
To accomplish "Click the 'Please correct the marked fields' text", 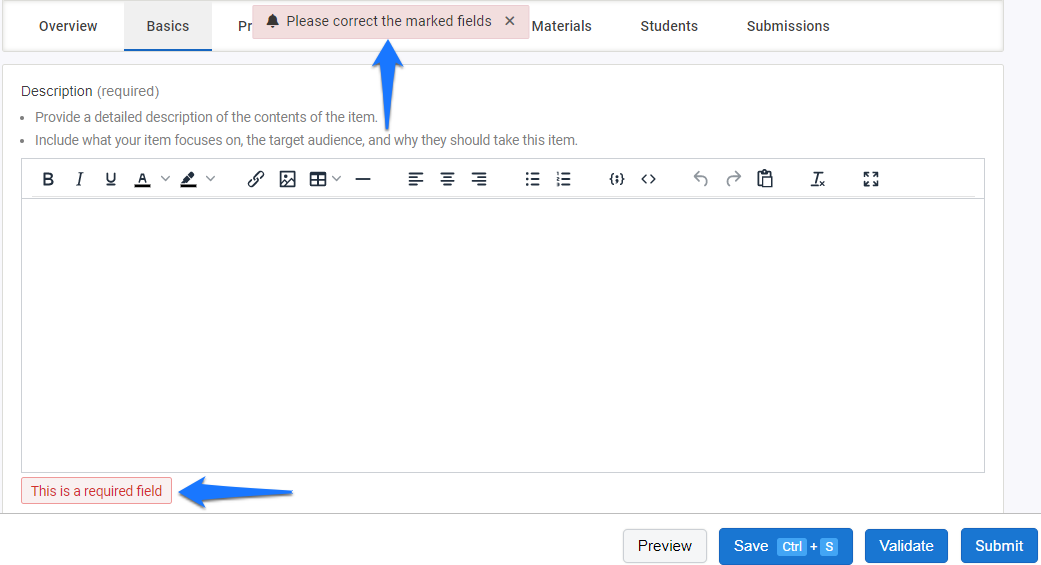I will 389,21.
